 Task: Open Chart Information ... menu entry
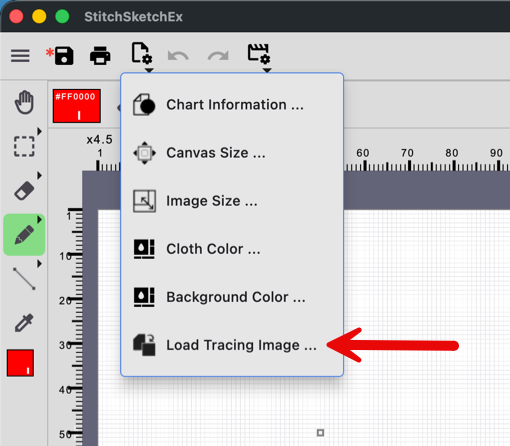(x=232, y=105)
